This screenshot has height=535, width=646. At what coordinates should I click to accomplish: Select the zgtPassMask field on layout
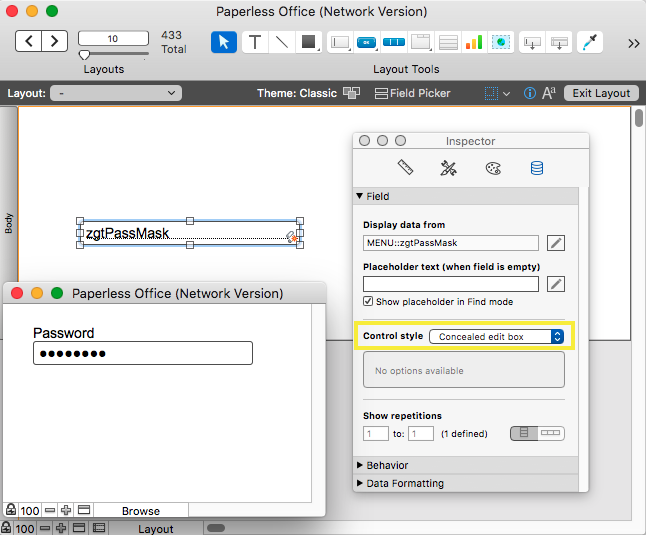tap(190, 233)
